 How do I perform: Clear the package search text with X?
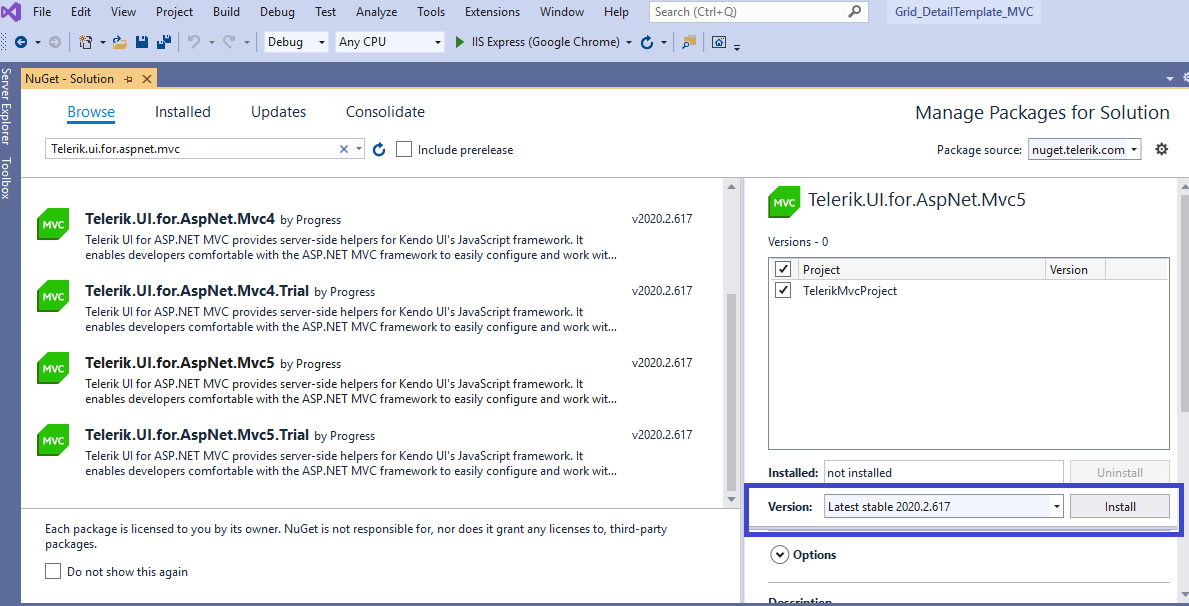tap(344, 149)
